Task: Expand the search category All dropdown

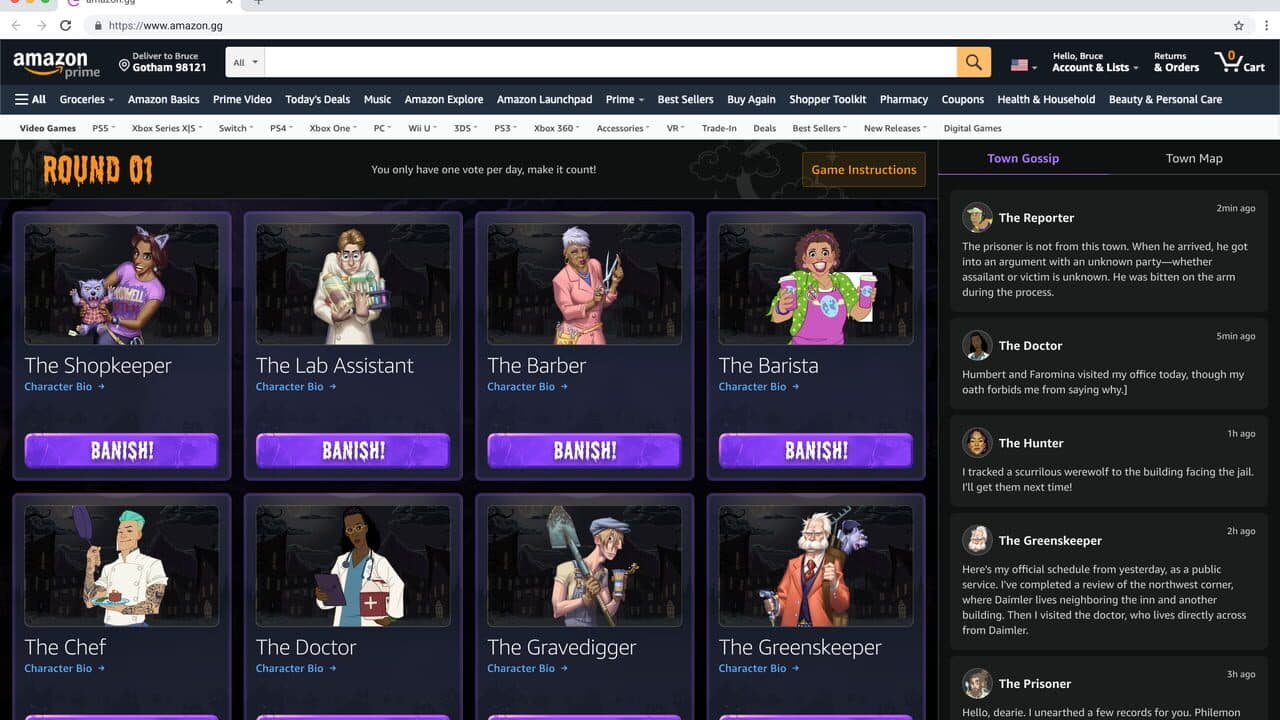Action: point(245,62)
